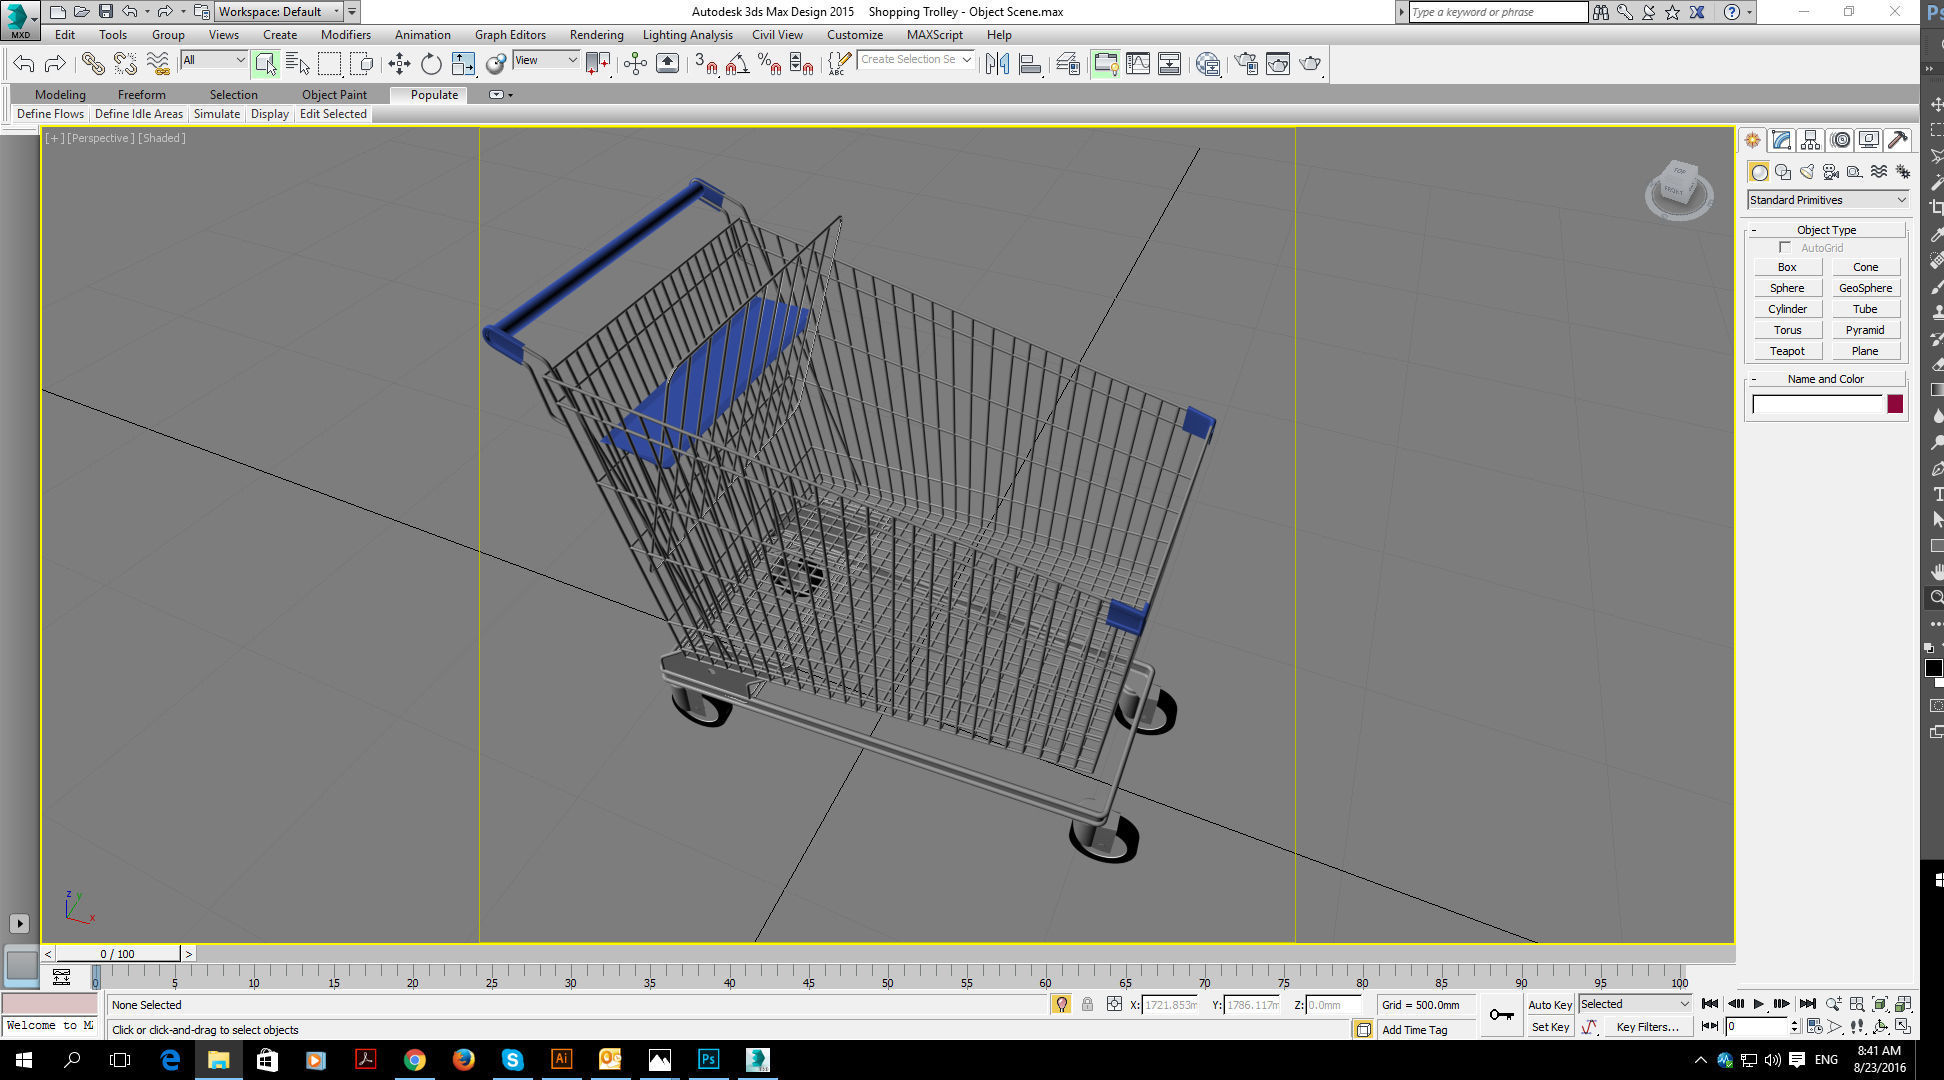Collapse the Object Type rollout

coord(1826,230)
